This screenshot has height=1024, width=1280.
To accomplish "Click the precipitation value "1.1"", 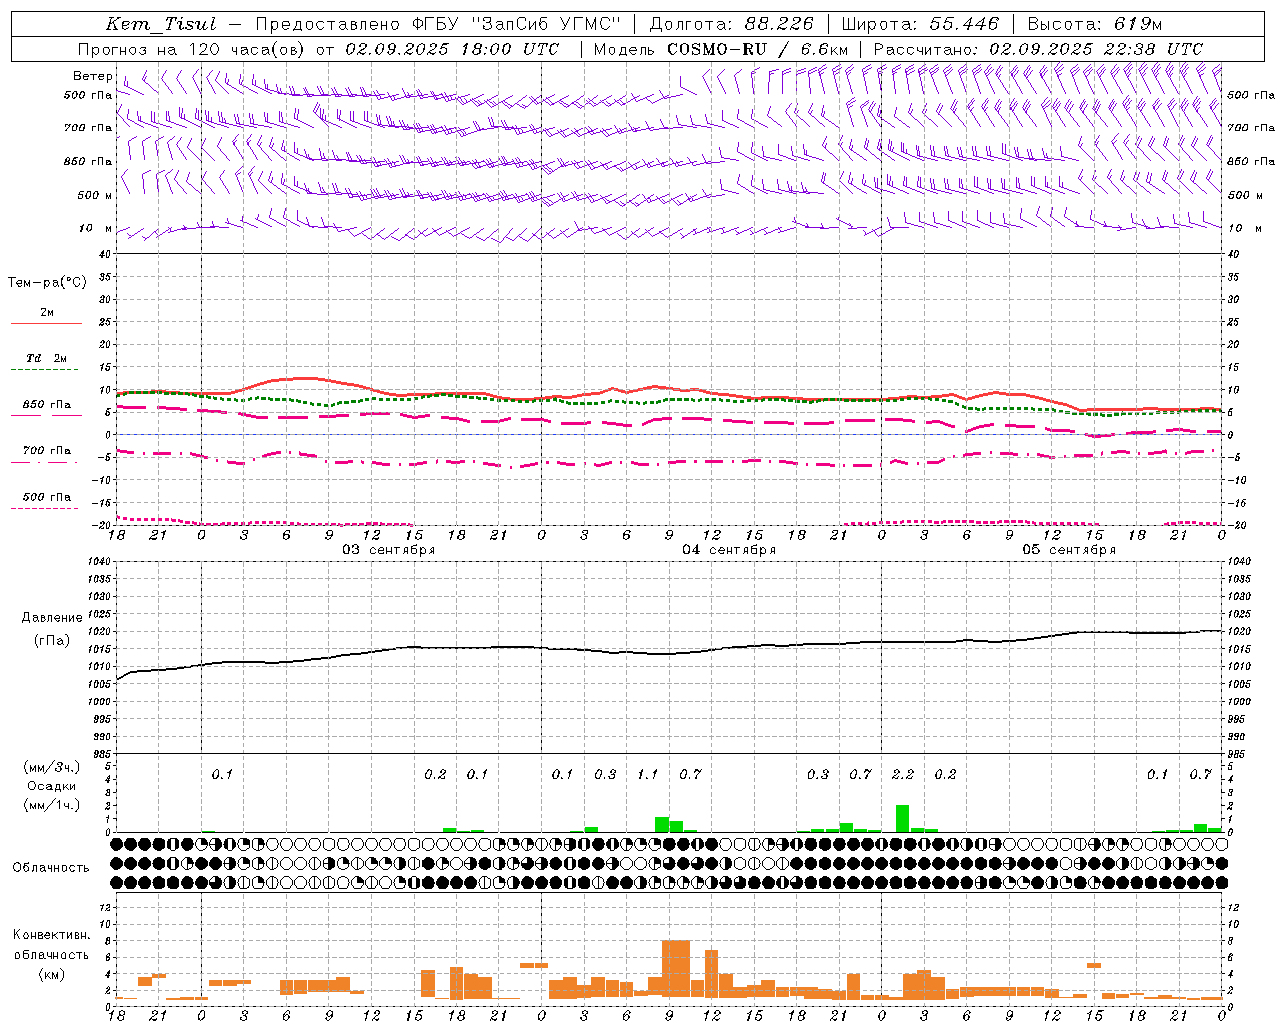I will (648, 774).
